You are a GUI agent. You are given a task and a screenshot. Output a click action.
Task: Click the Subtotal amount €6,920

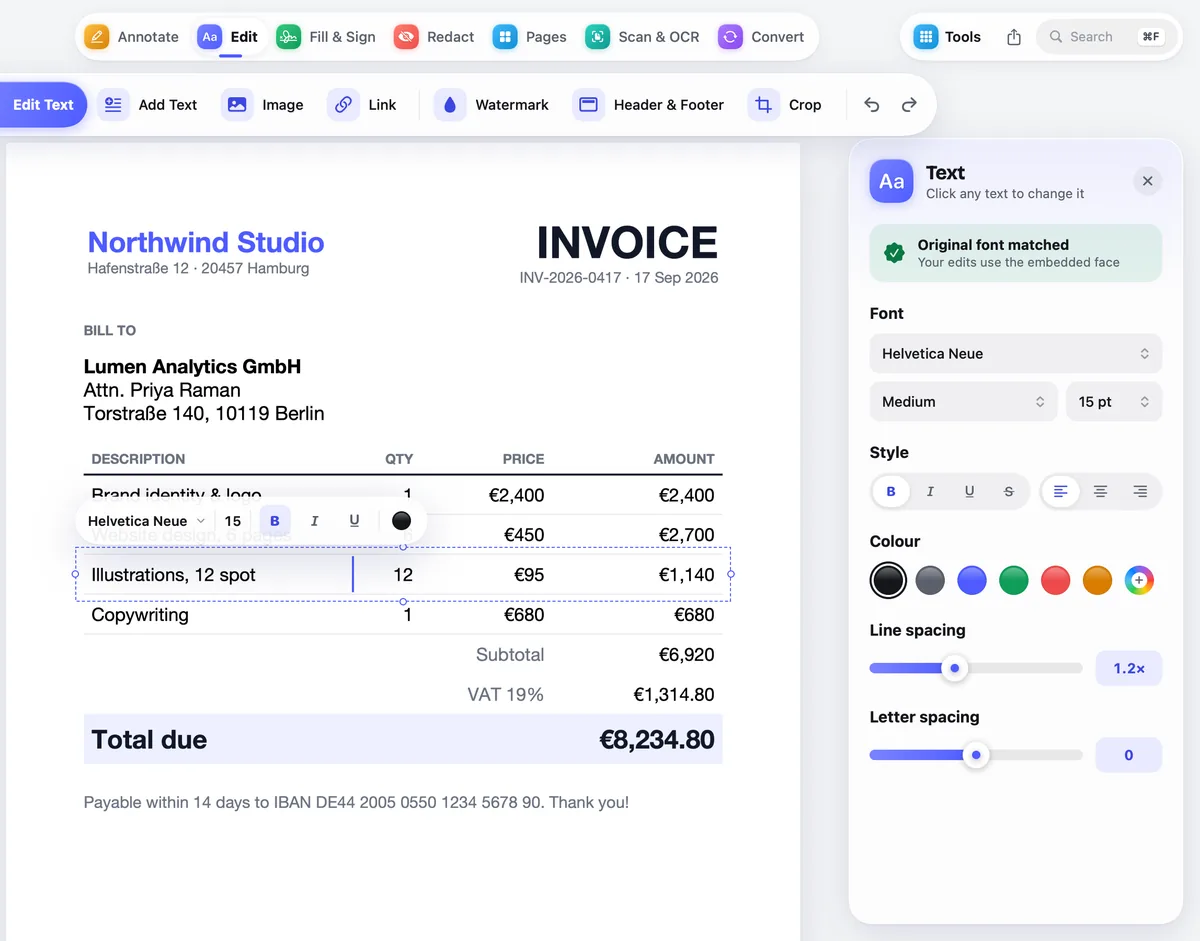(686, 655)
